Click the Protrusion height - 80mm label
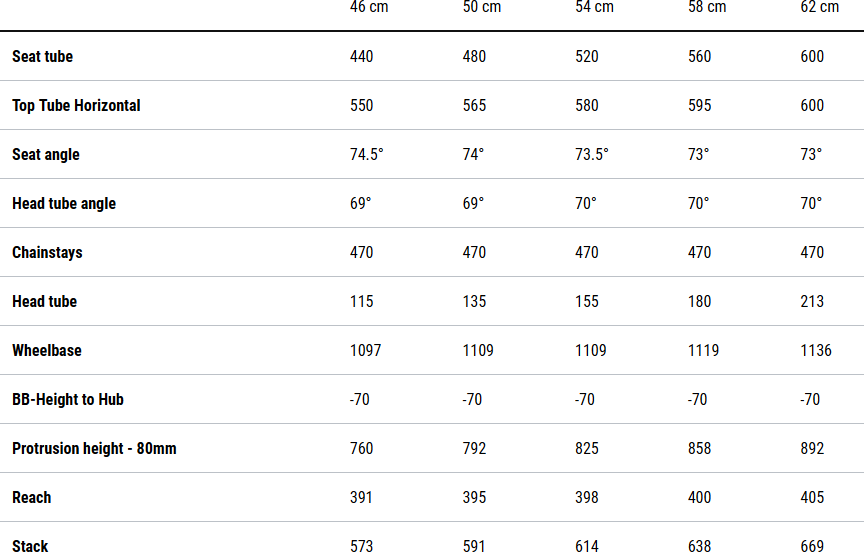Image resolution: width=864 pixels, height=552 pixels. pos(94,448)
